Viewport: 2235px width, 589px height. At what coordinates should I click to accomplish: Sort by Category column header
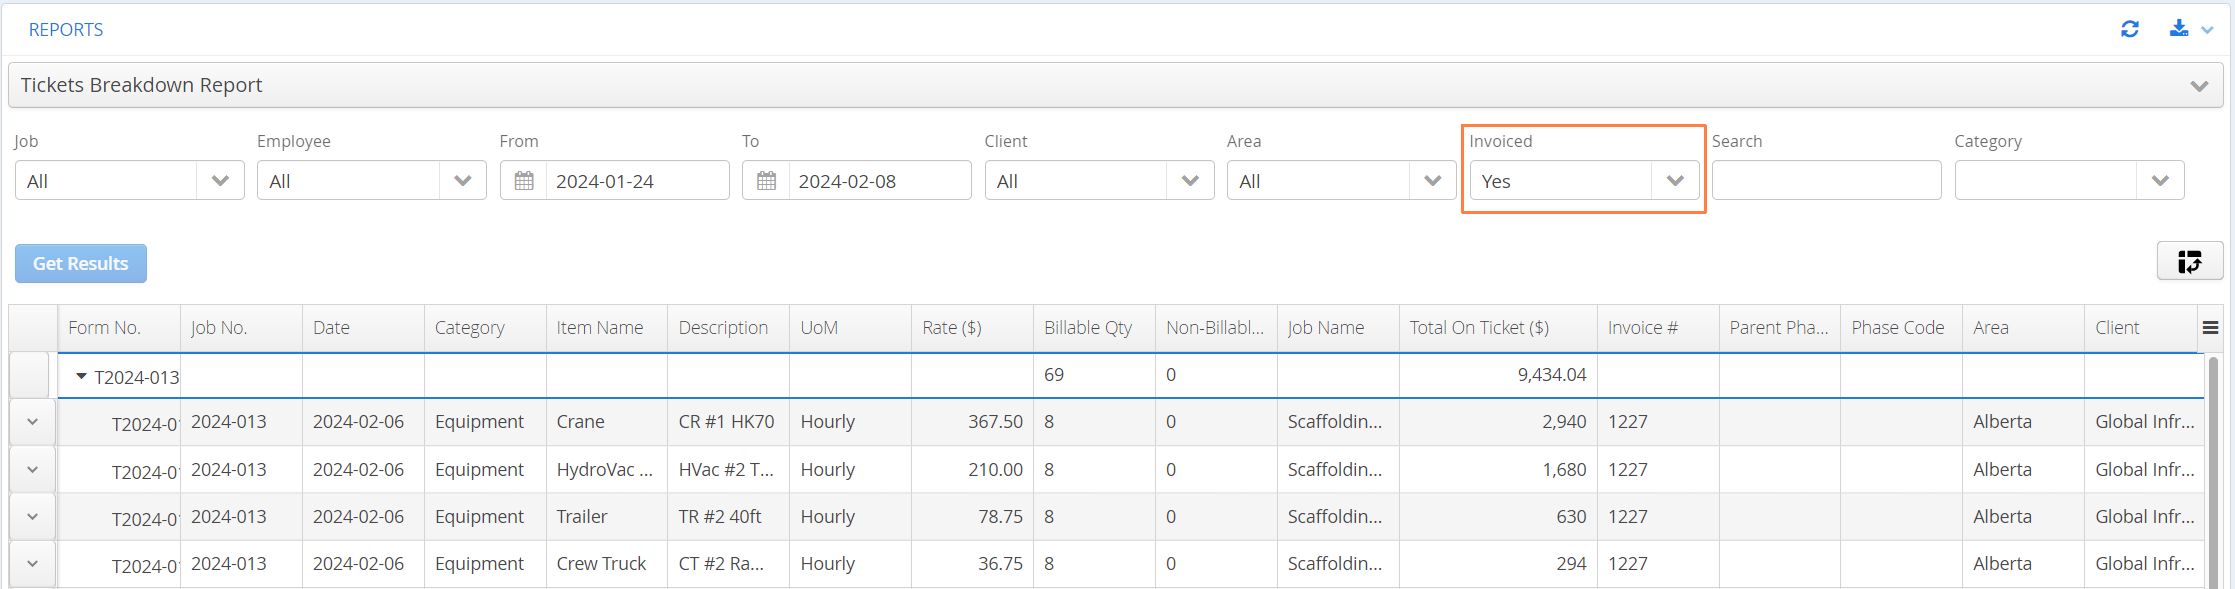485,328
